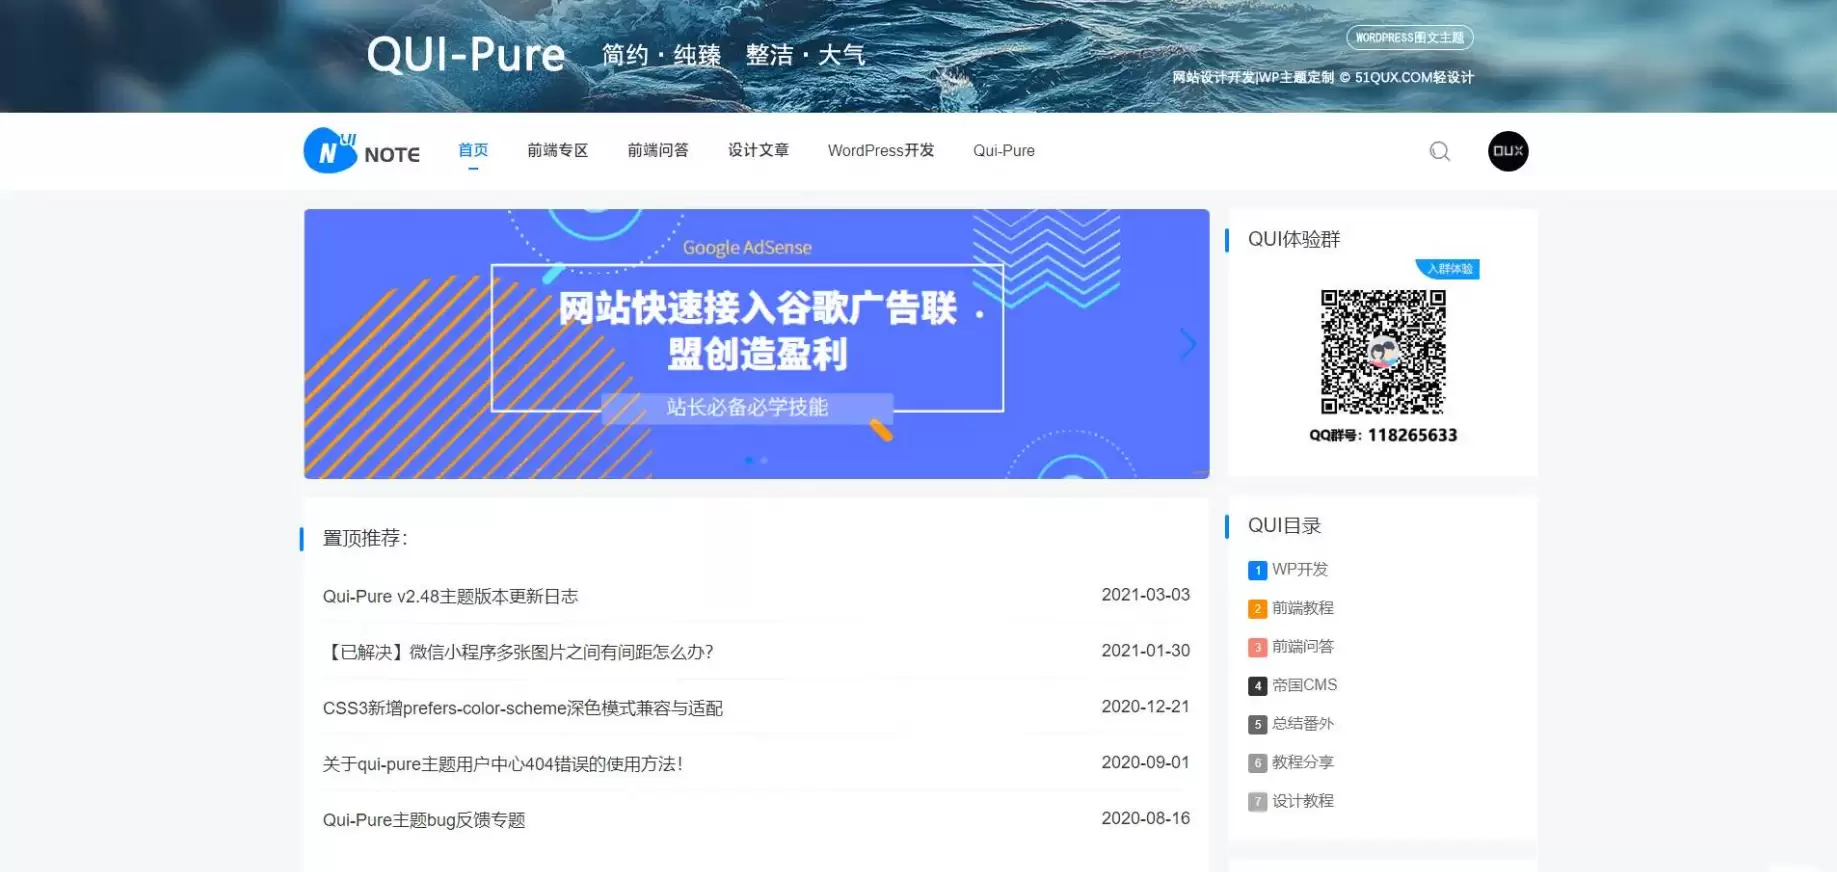1837x872 pixels.
Task: Click the date 2021-03-03
Action: point(1146,595)
